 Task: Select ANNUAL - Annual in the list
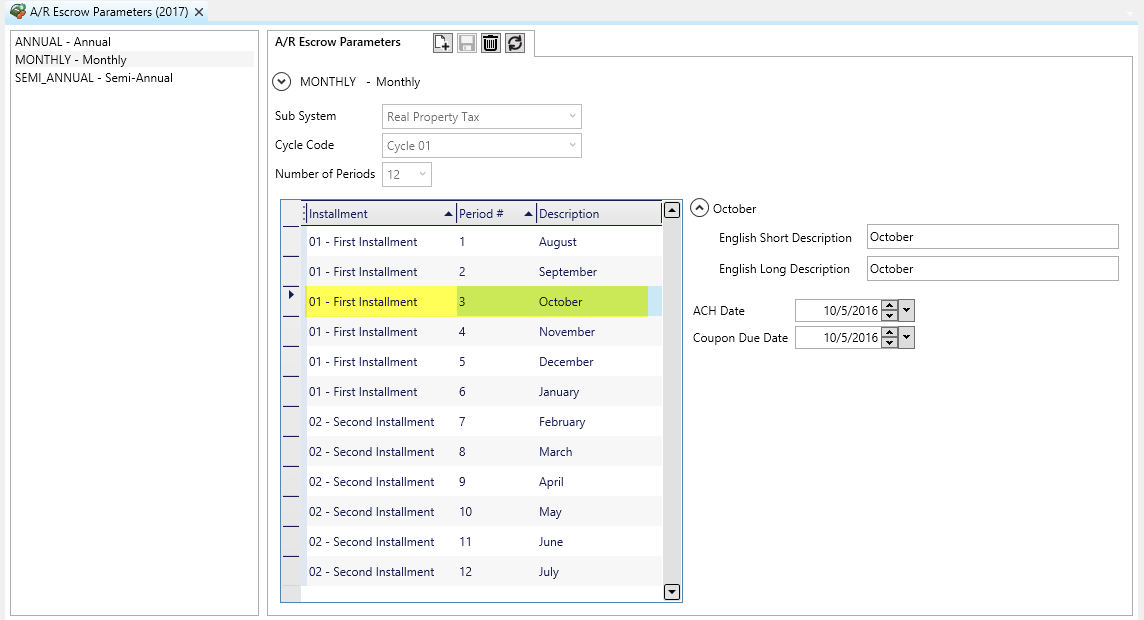pyautogui.click(x=63, y=42)
